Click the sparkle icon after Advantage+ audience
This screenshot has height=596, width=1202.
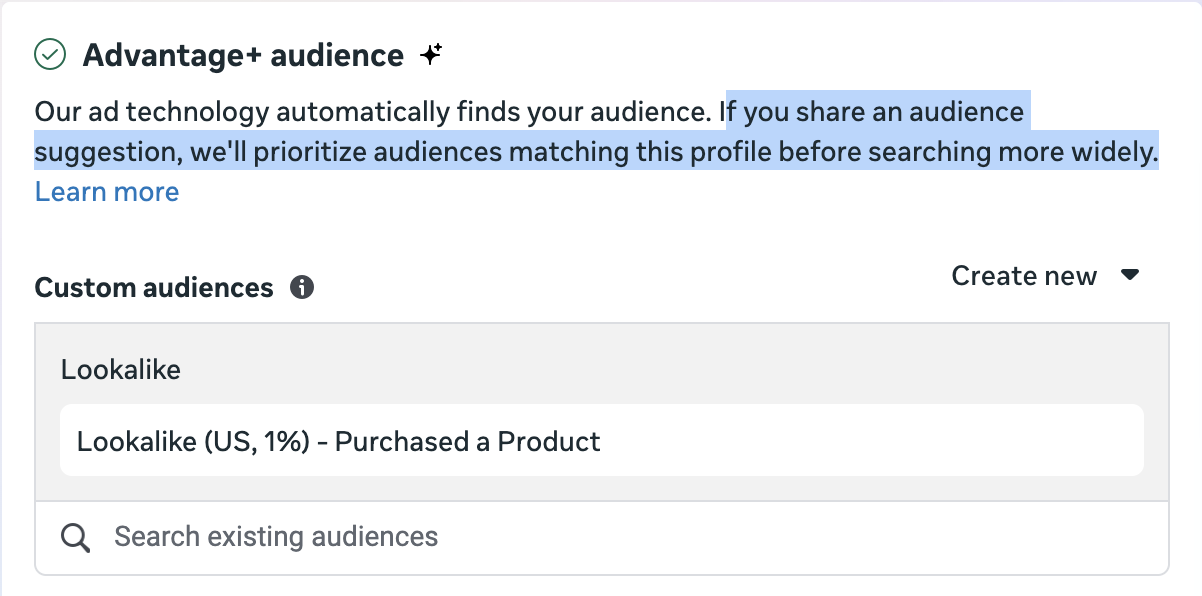[x=431, y=54]
